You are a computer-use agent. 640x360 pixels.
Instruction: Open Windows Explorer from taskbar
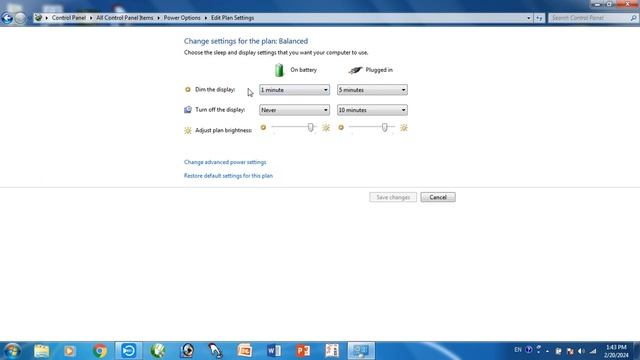[42, 351]
